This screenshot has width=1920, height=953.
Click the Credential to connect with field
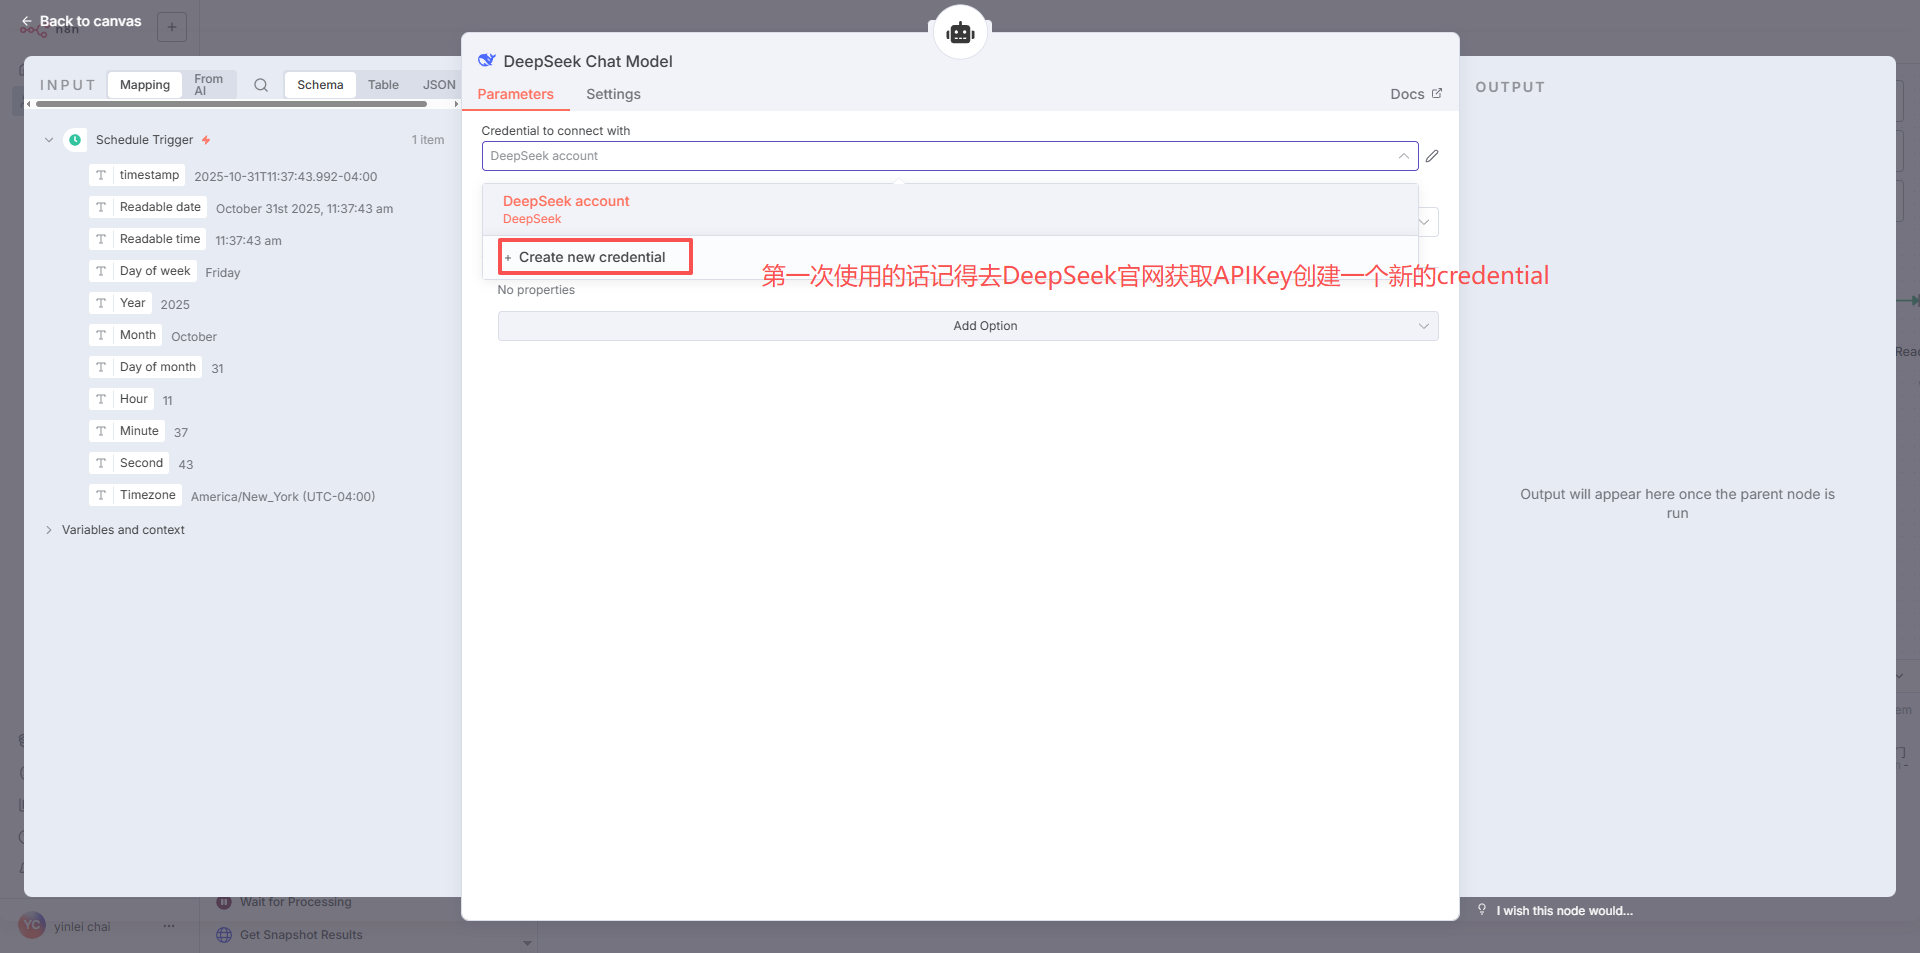[x=950, y=156]
